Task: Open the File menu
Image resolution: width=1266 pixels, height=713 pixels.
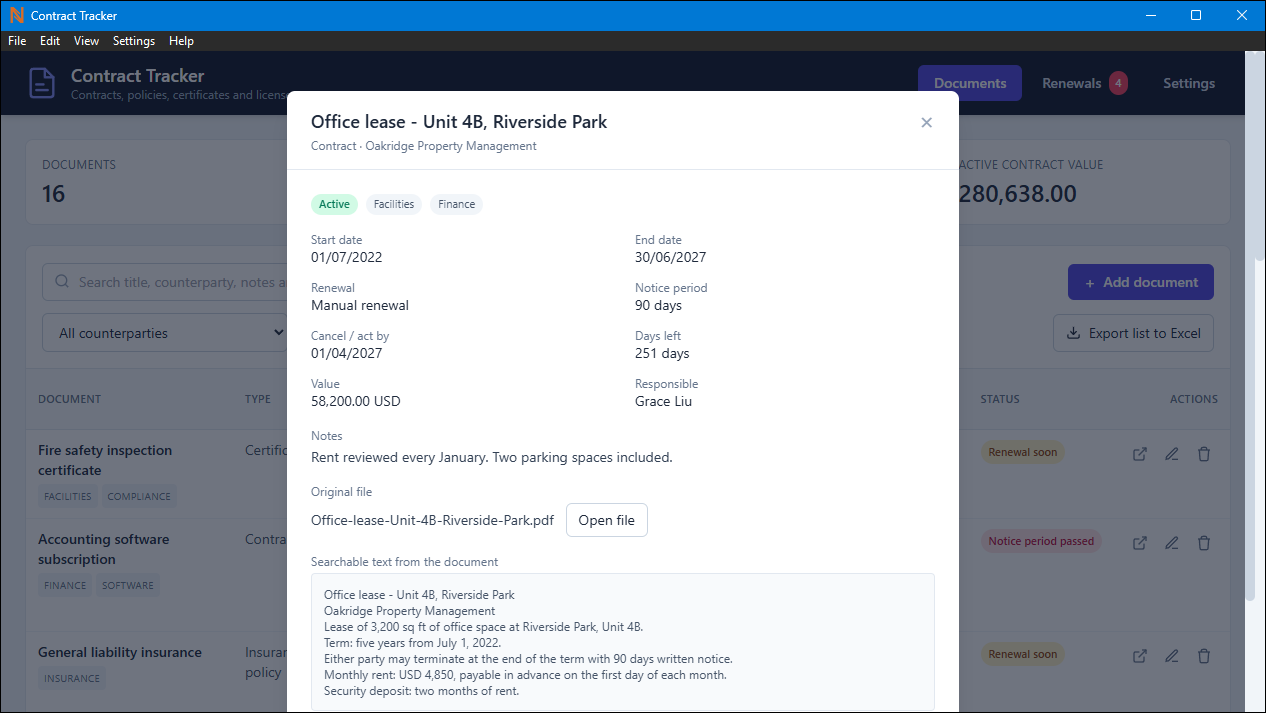Action: [x=17, y=41]
